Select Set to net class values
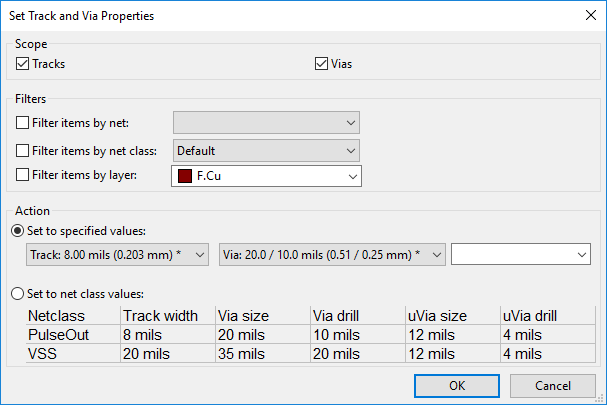 (x=17, y=294)
